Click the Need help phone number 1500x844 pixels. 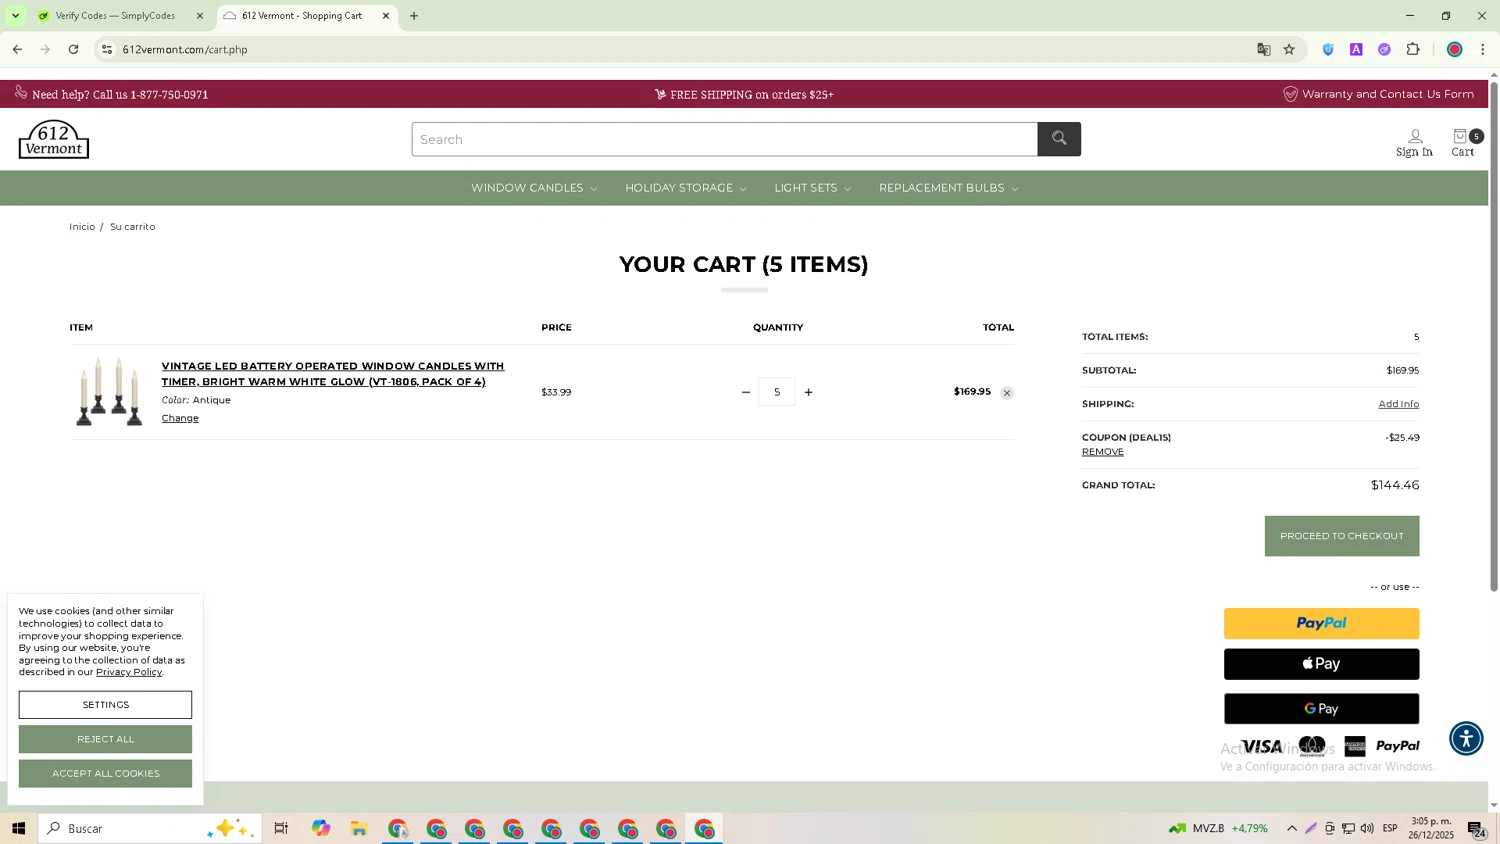(169, 95)
